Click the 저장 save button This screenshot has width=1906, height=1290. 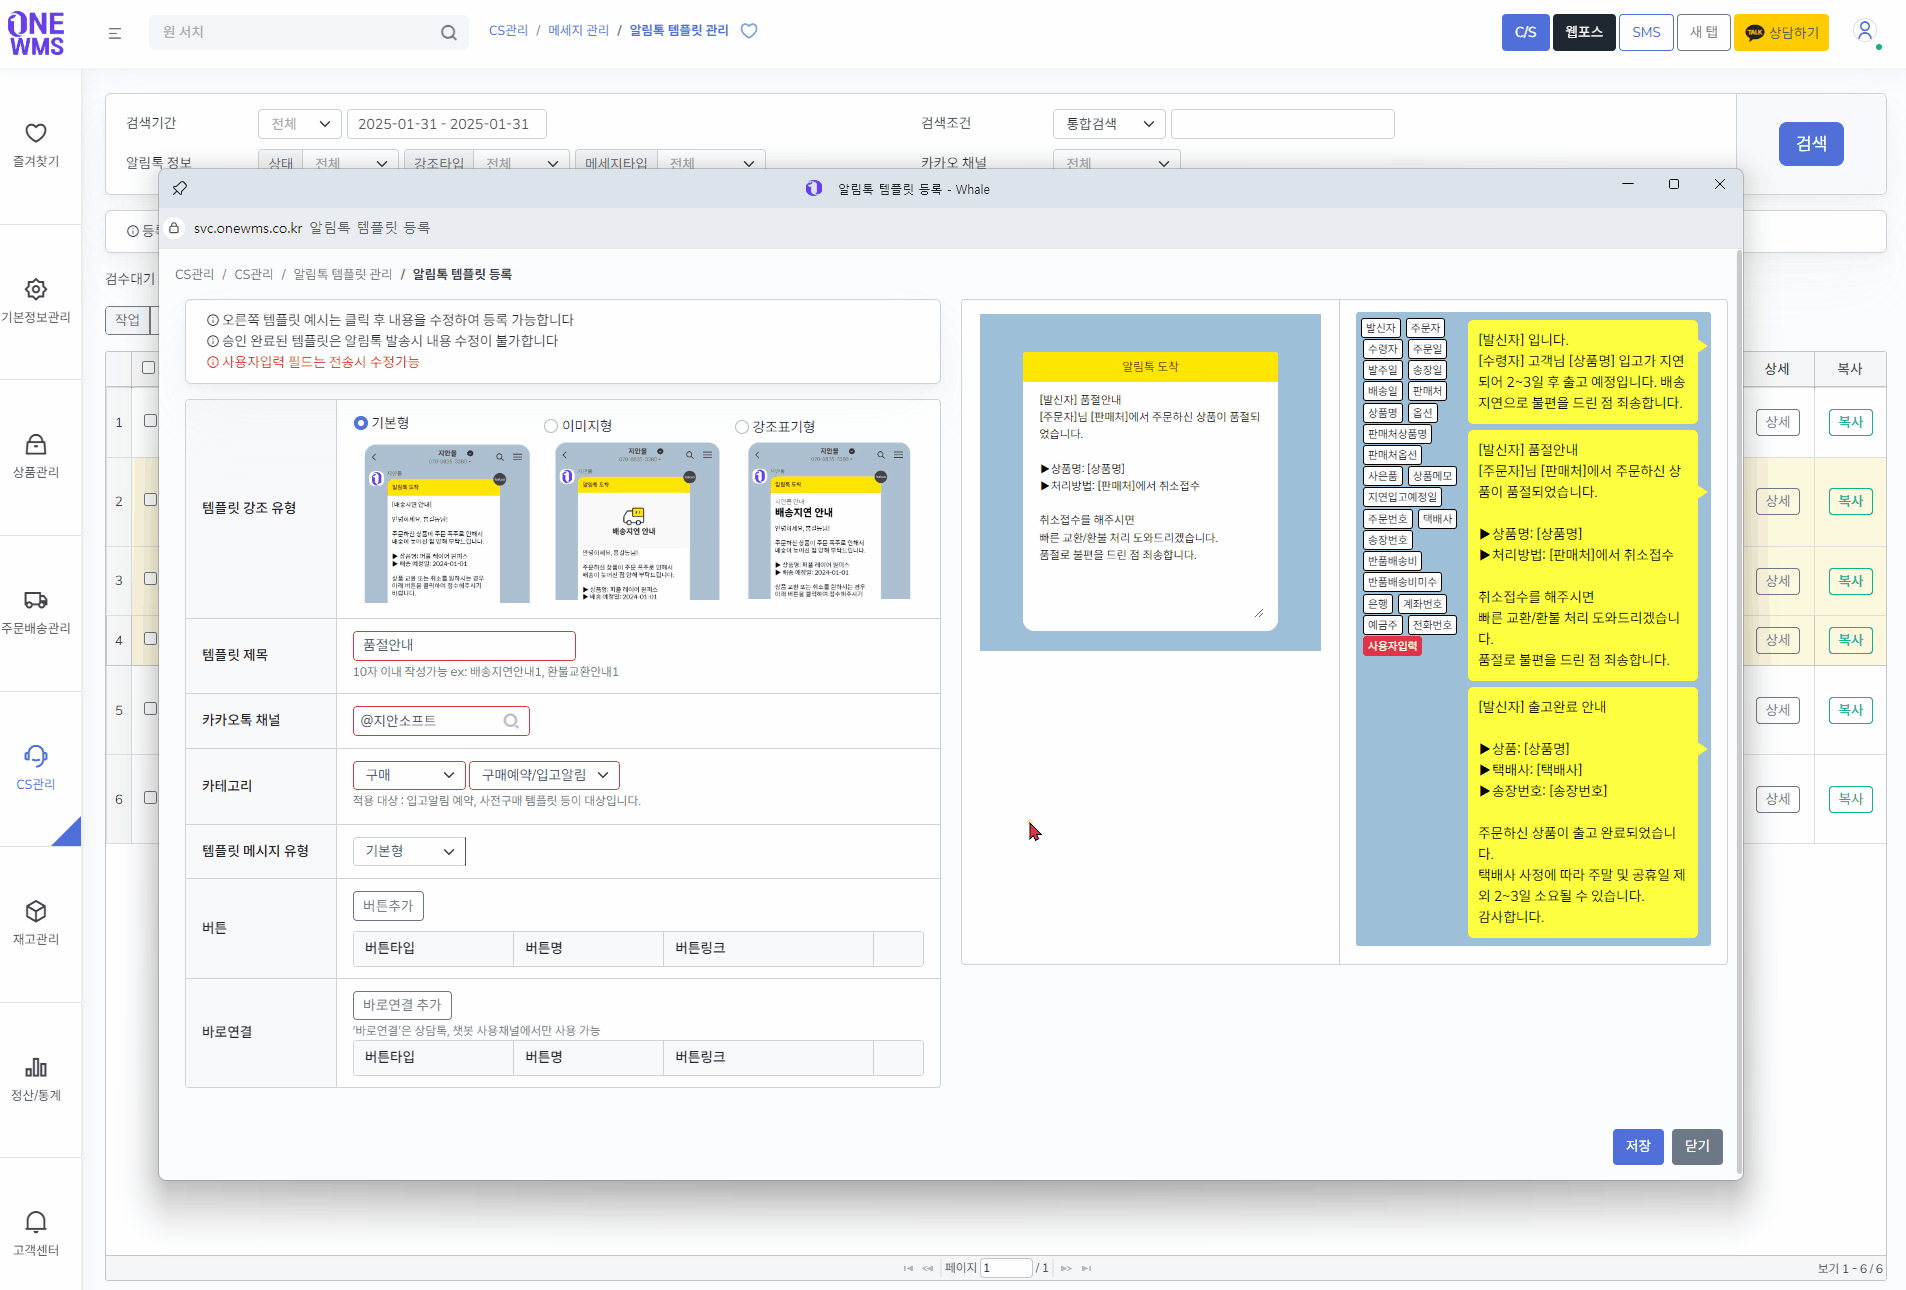[x=1638, y=1147]
